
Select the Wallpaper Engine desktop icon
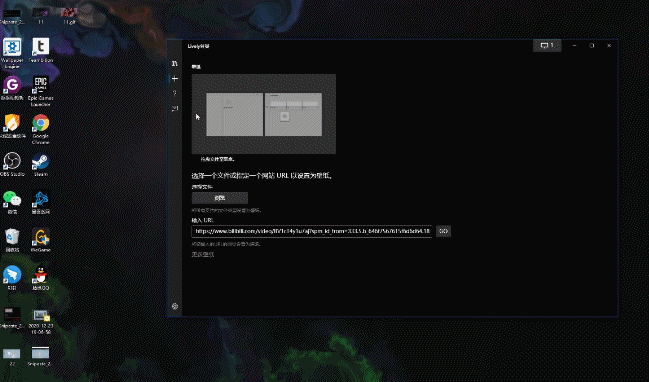tap(12, 53)
